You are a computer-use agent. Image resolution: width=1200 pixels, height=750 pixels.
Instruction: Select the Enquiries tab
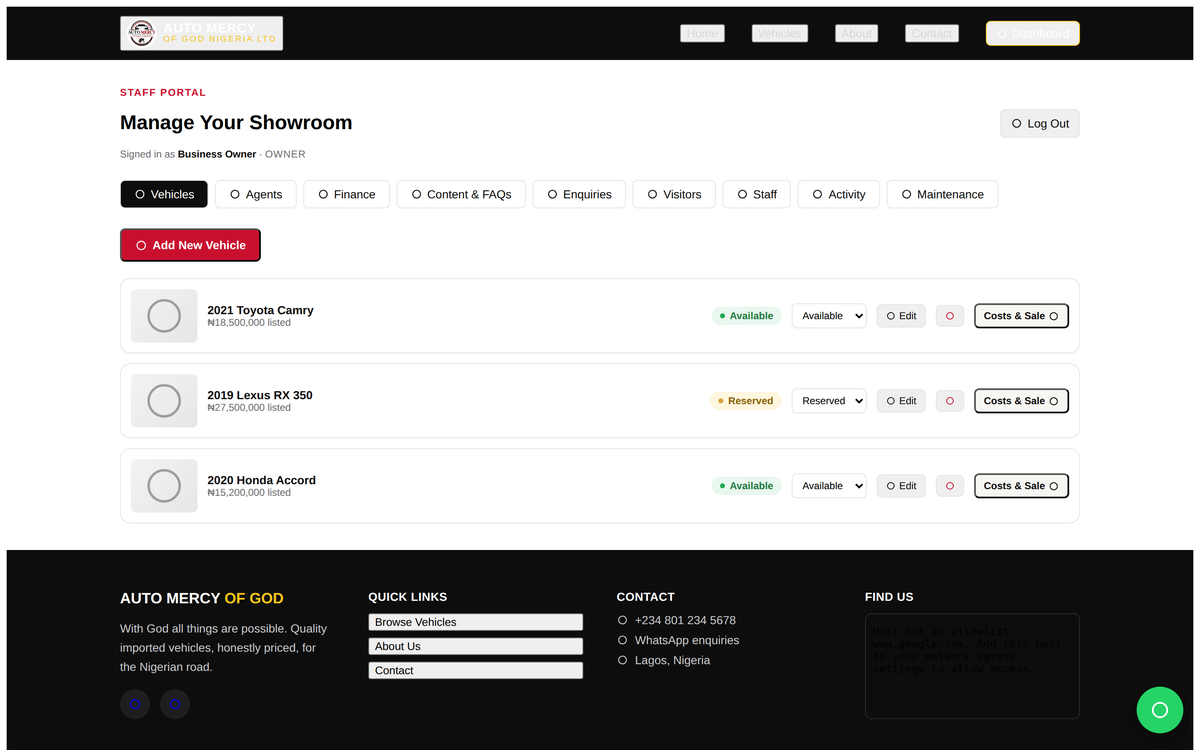[x=579, y=194]
